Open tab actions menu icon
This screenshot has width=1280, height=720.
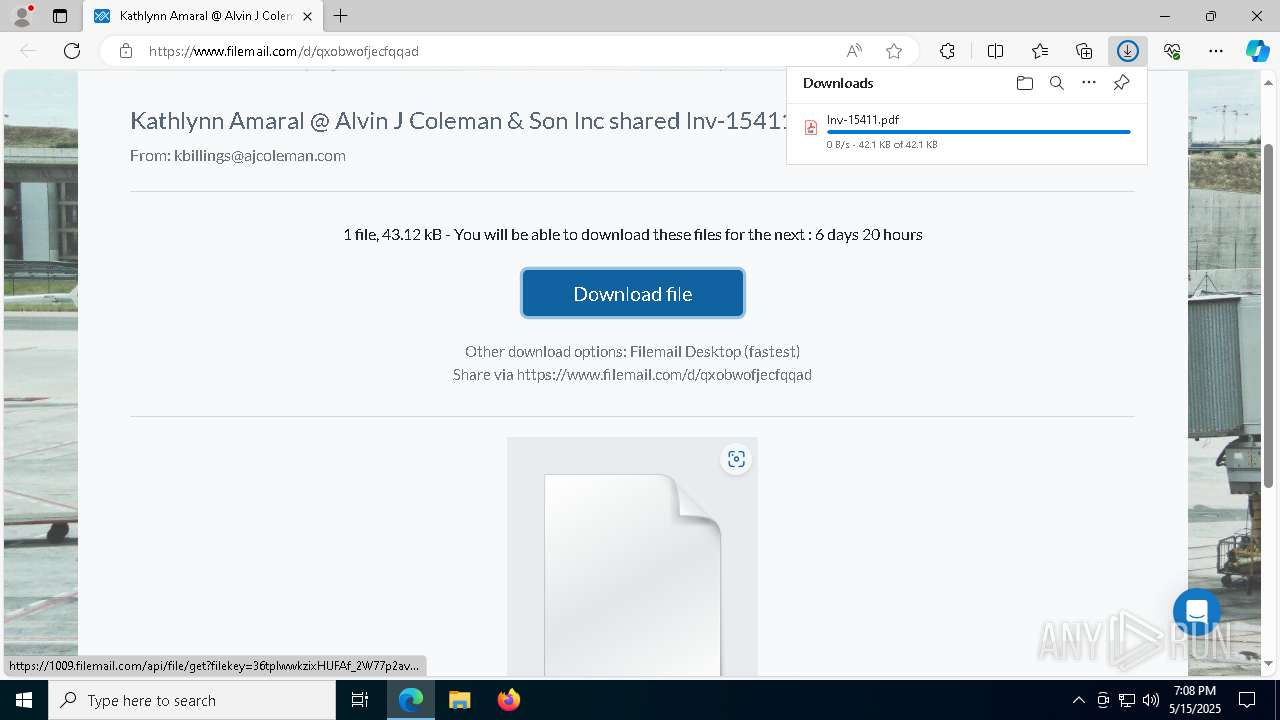[60, 16]
